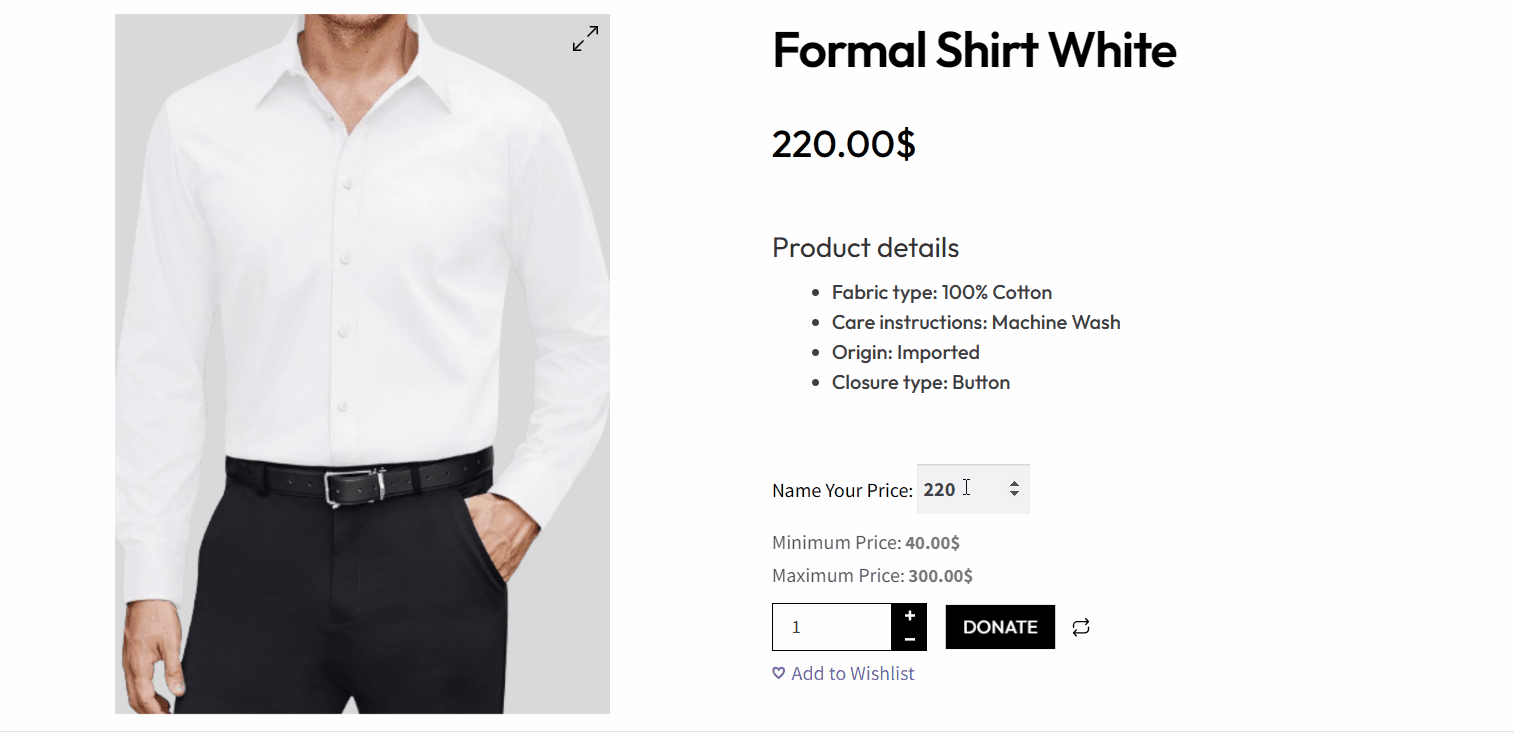Image resolution: width=1514 pixels, height=732 pixels.
Task: Click the Maximum Price 300.00$ text
Action: point(872,576)
